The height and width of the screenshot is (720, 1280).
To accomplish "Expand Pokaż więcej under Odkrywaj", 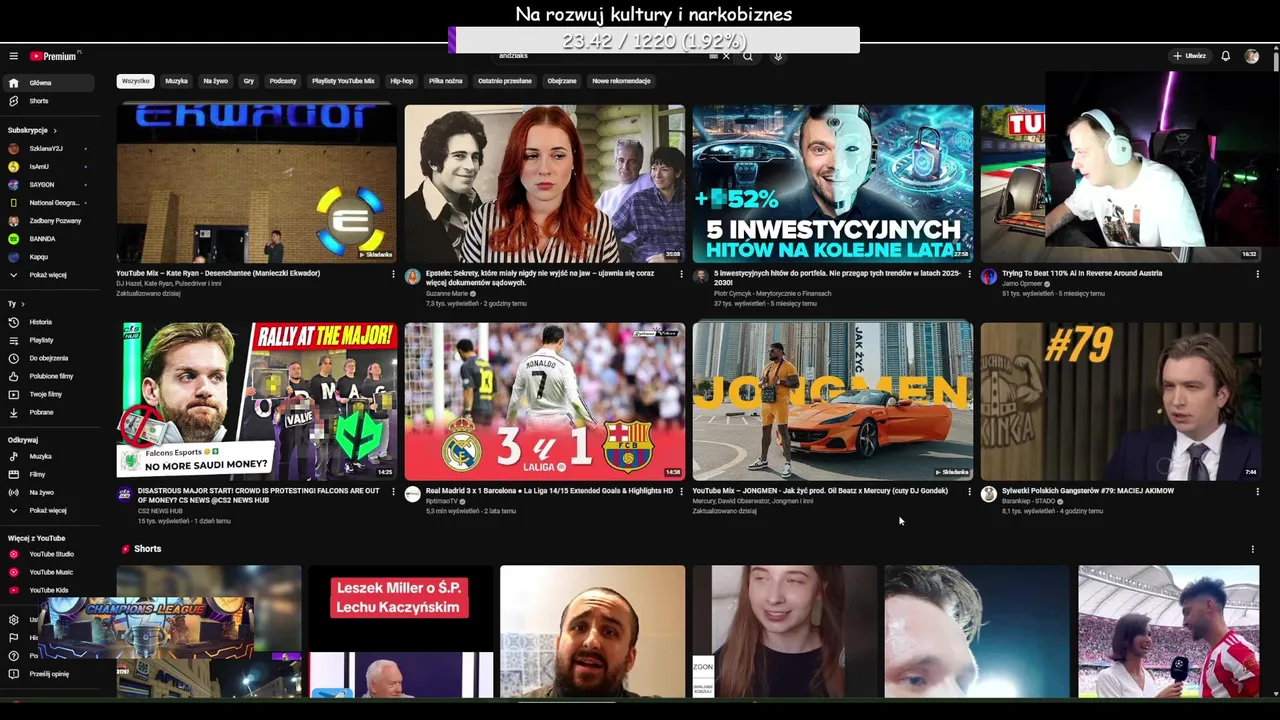I will pos(48,510).
